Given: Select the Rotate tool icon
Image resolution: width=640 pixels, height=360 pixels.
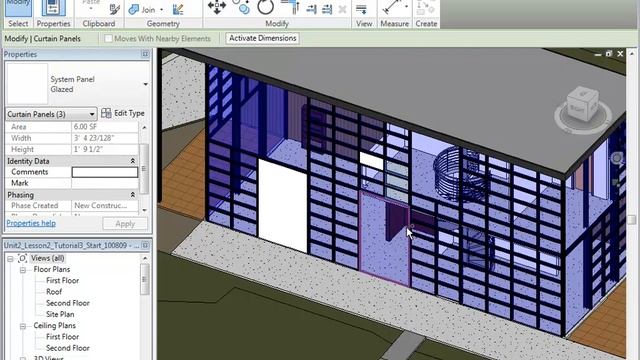Looking at the screenshot, I should coord(265,7).
